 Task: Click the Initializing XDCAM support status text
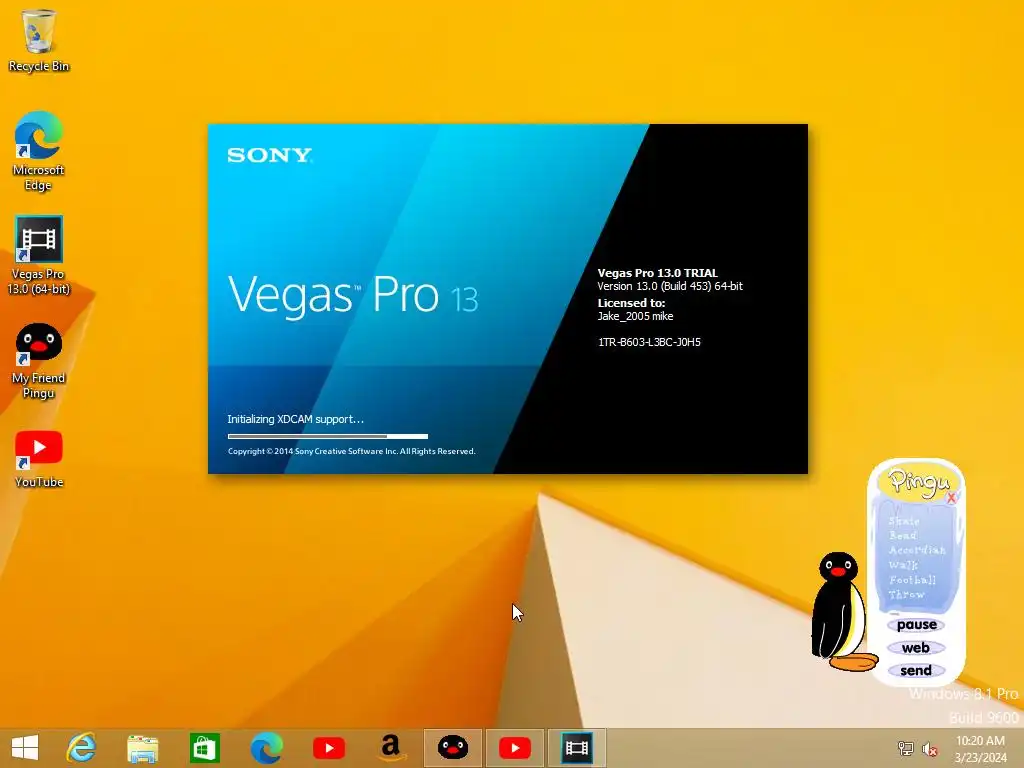click(295, 419)
